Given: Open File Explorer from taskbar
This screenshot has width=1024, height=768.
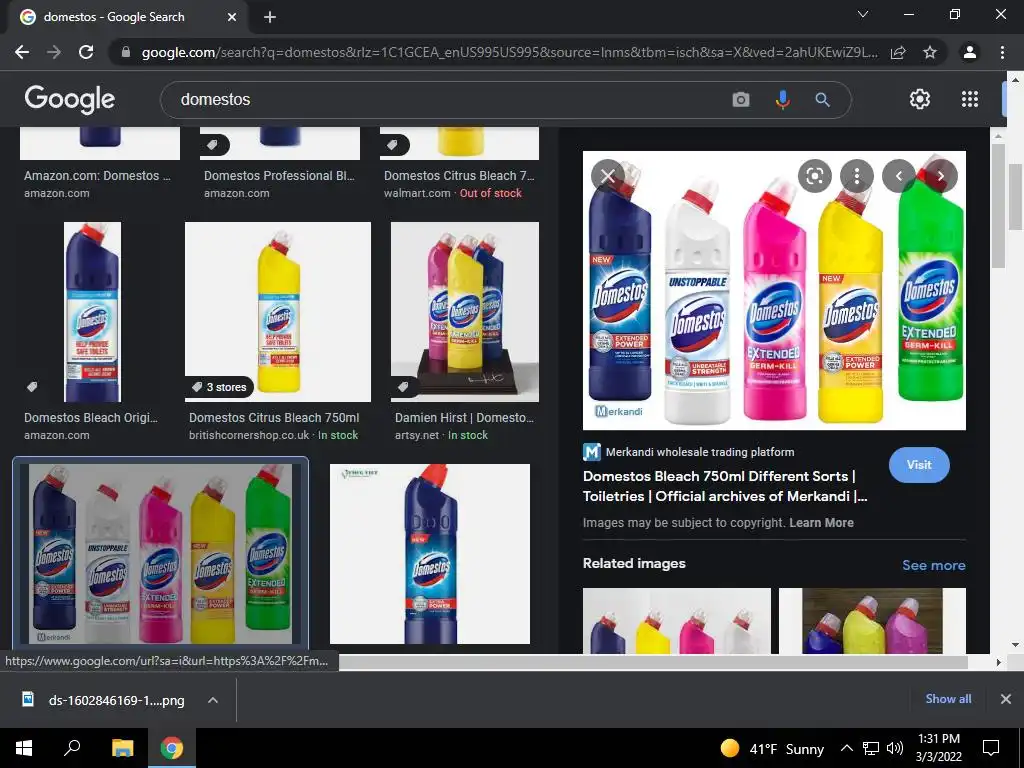Looking at the screenshot, I should pyautogui.click(x=122, y=748).
